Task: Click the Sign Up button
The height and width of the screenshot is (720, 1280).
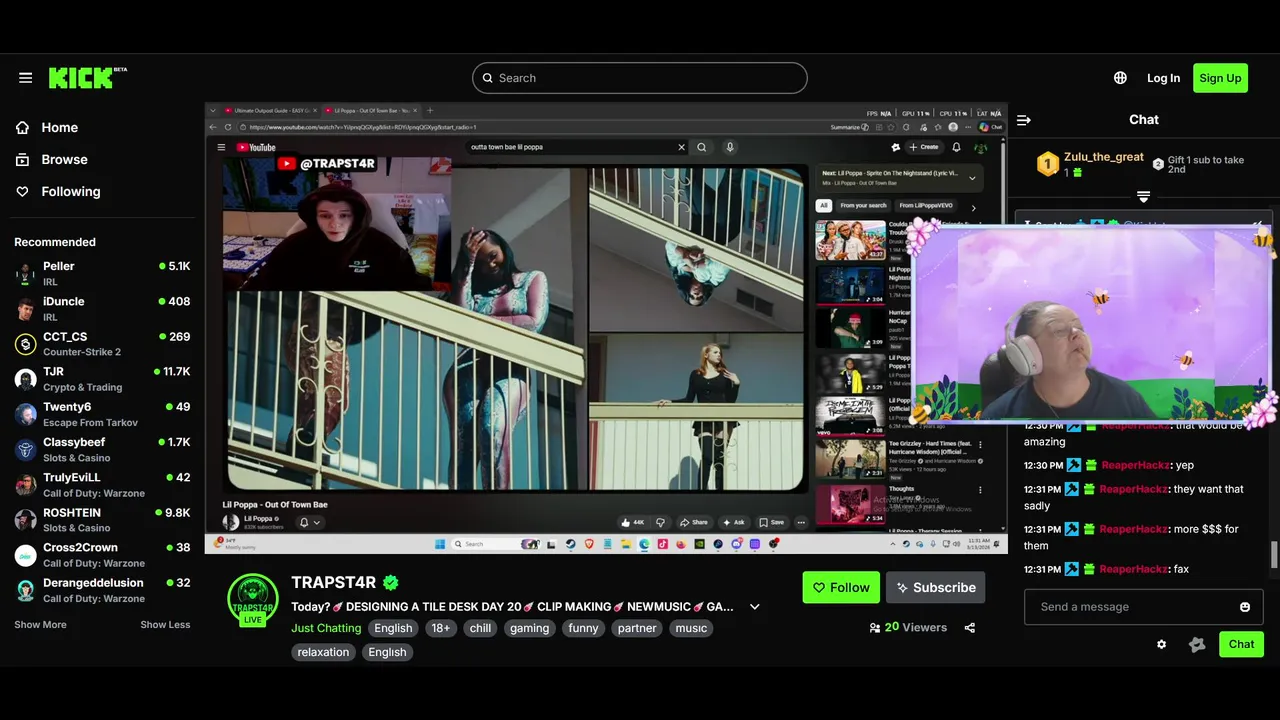Action: tap(1220, 78)
